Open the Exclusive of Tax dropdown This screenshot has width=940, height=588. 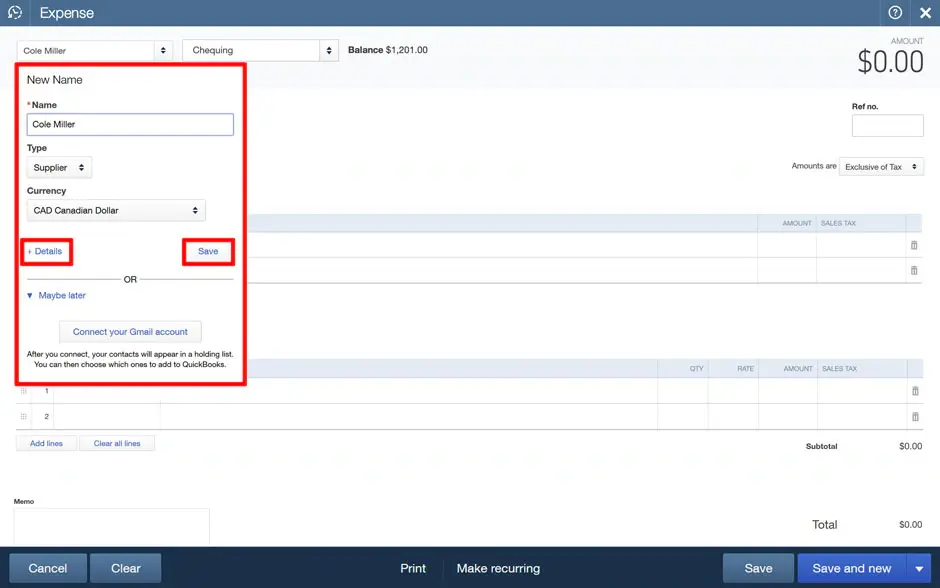coord(881,167)
